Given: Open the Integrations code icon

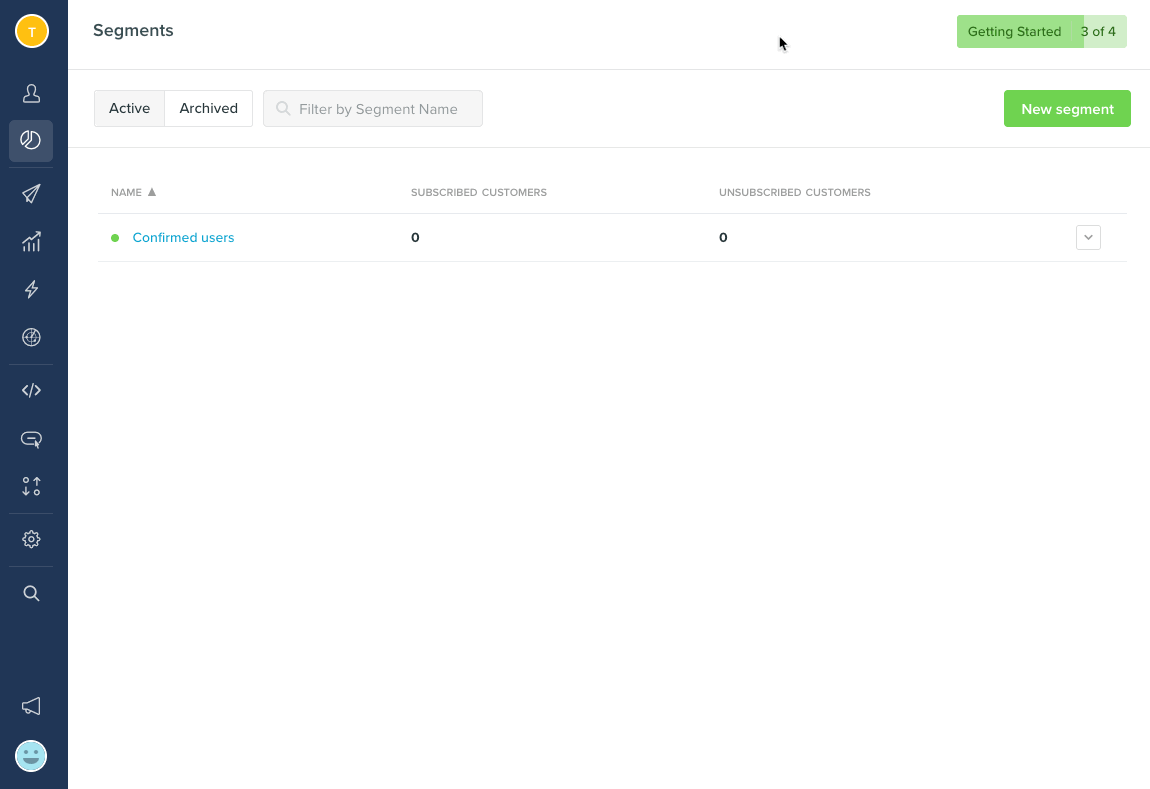Looking at the screenshot, I should [31, 390].
